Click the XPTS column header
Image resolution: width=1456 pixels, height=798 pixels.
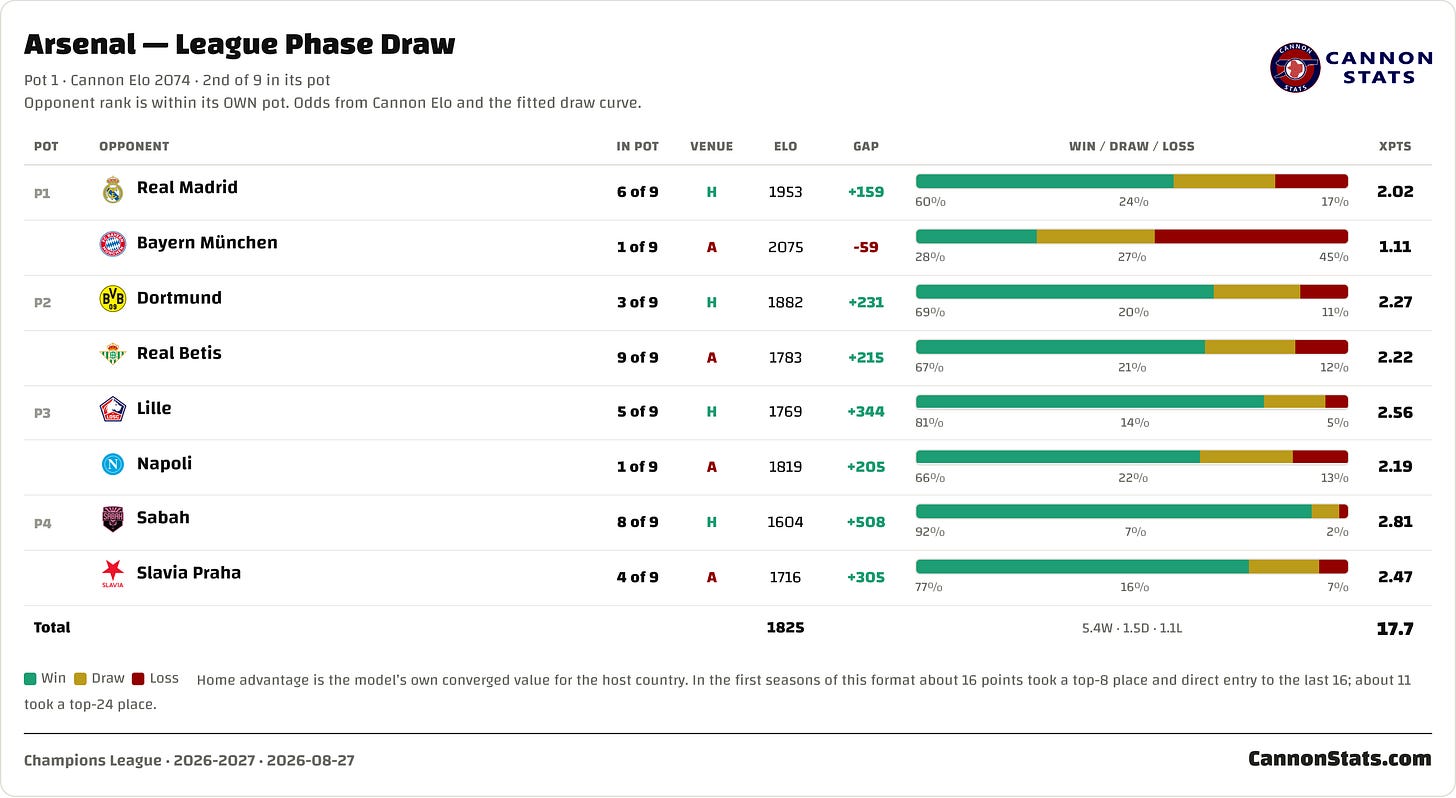pyautogui.click(x=1395, y=146)
